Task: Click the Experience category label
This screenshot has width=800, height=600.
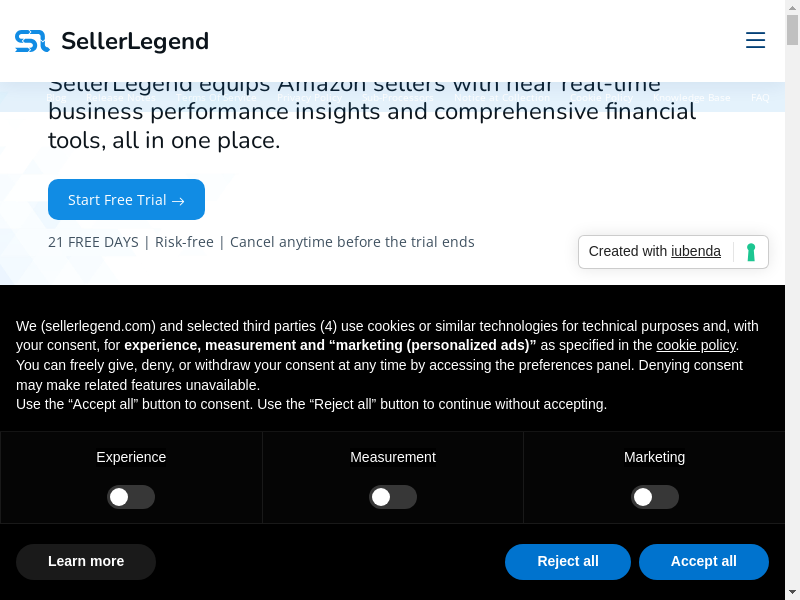Action: click(x=131, y=457)
